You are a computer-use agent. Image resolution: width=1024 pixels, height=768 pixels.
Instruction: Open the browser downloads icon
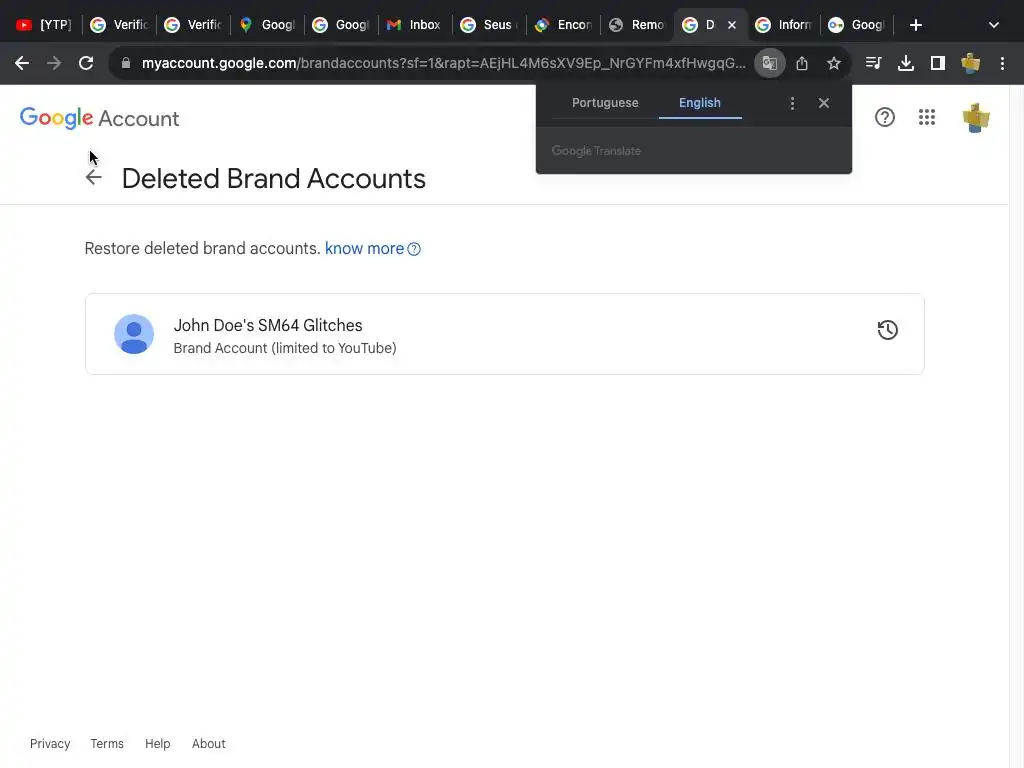[x=906, y=63]
